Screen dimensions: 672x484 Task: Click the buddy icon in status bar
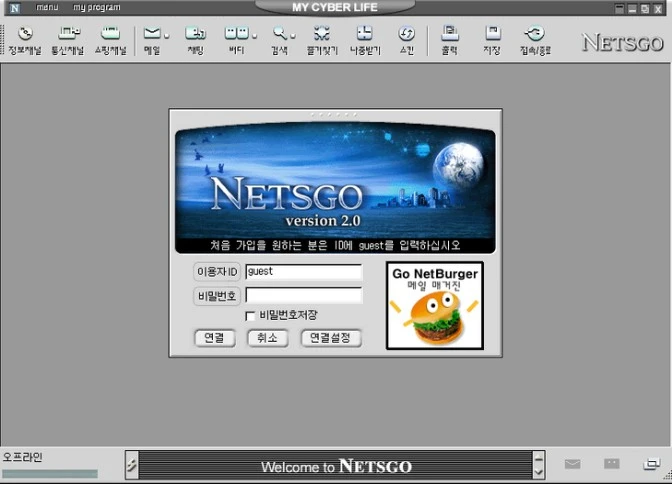(x=612, y=463)
